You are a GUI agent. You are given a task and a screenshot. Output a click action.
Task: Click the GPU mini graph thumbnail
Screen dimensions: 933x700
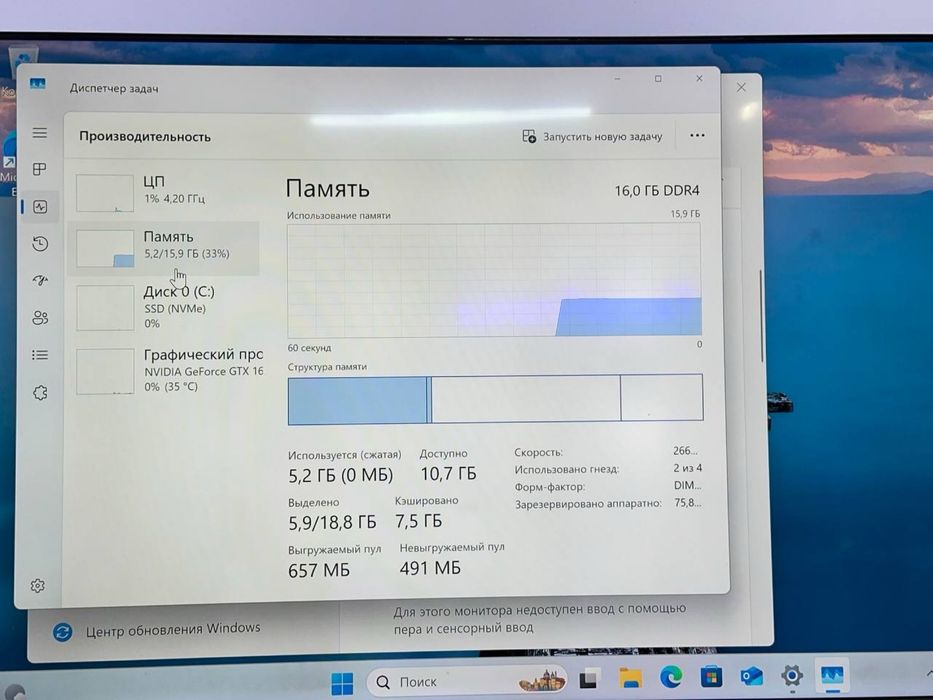point(105,371)
